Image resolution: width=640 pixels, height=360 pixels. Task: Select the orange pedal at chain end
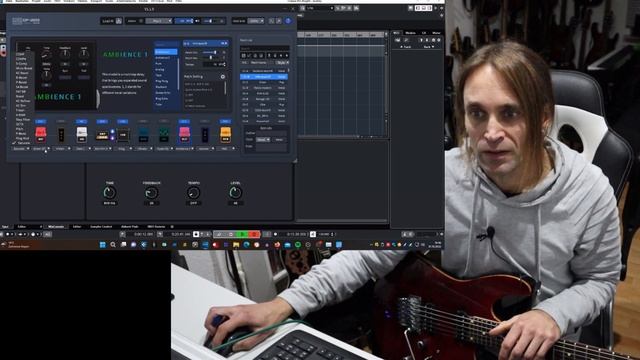(x=225, y=134)
